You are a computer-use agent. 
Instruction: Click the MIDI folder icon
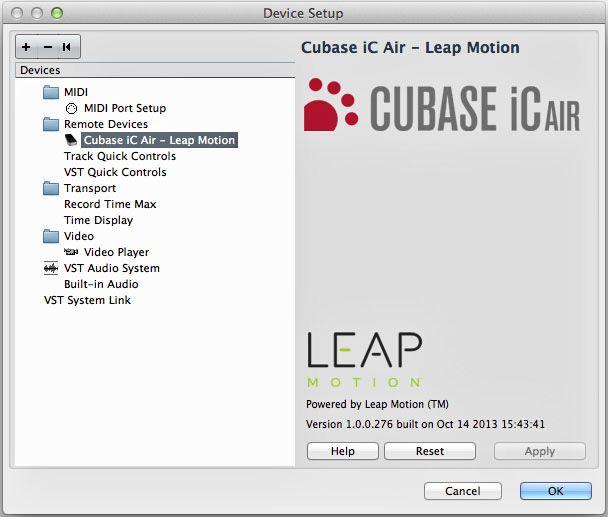pyautogui.click(x=51, y=92)
